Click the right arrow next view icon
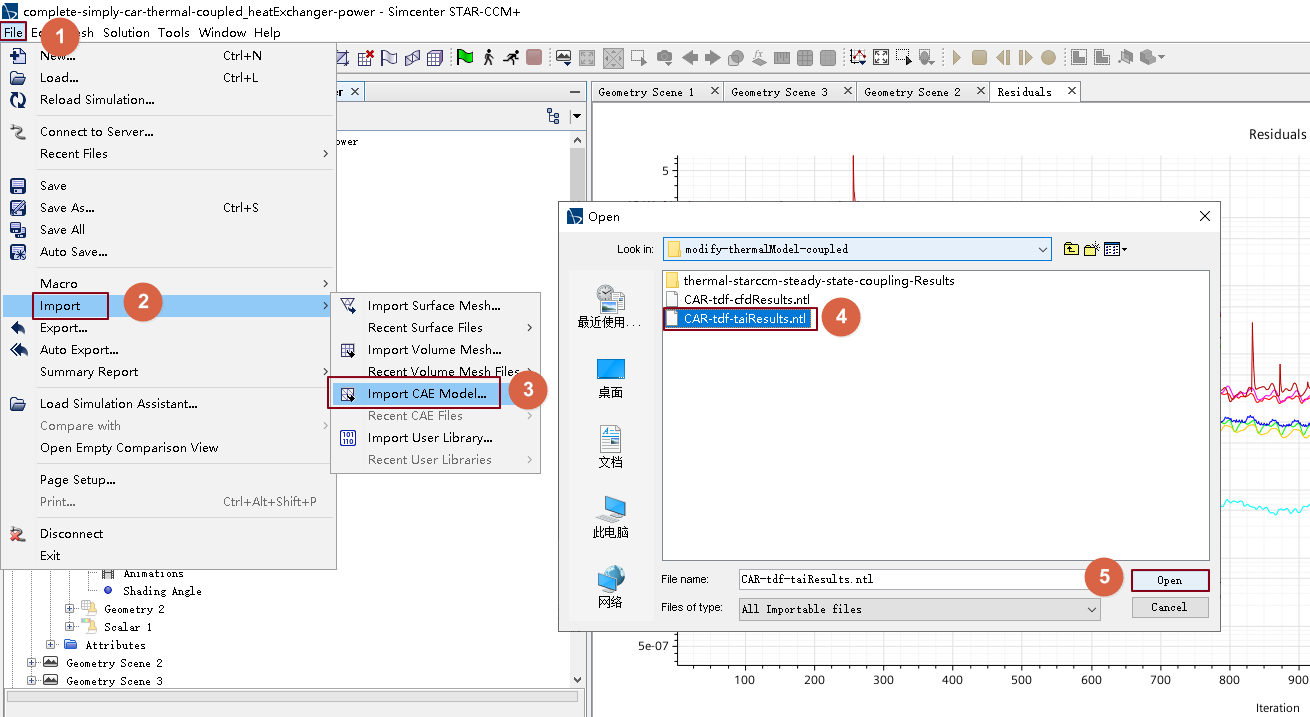This screenshot has width=1310, height=717. (712, 57)
